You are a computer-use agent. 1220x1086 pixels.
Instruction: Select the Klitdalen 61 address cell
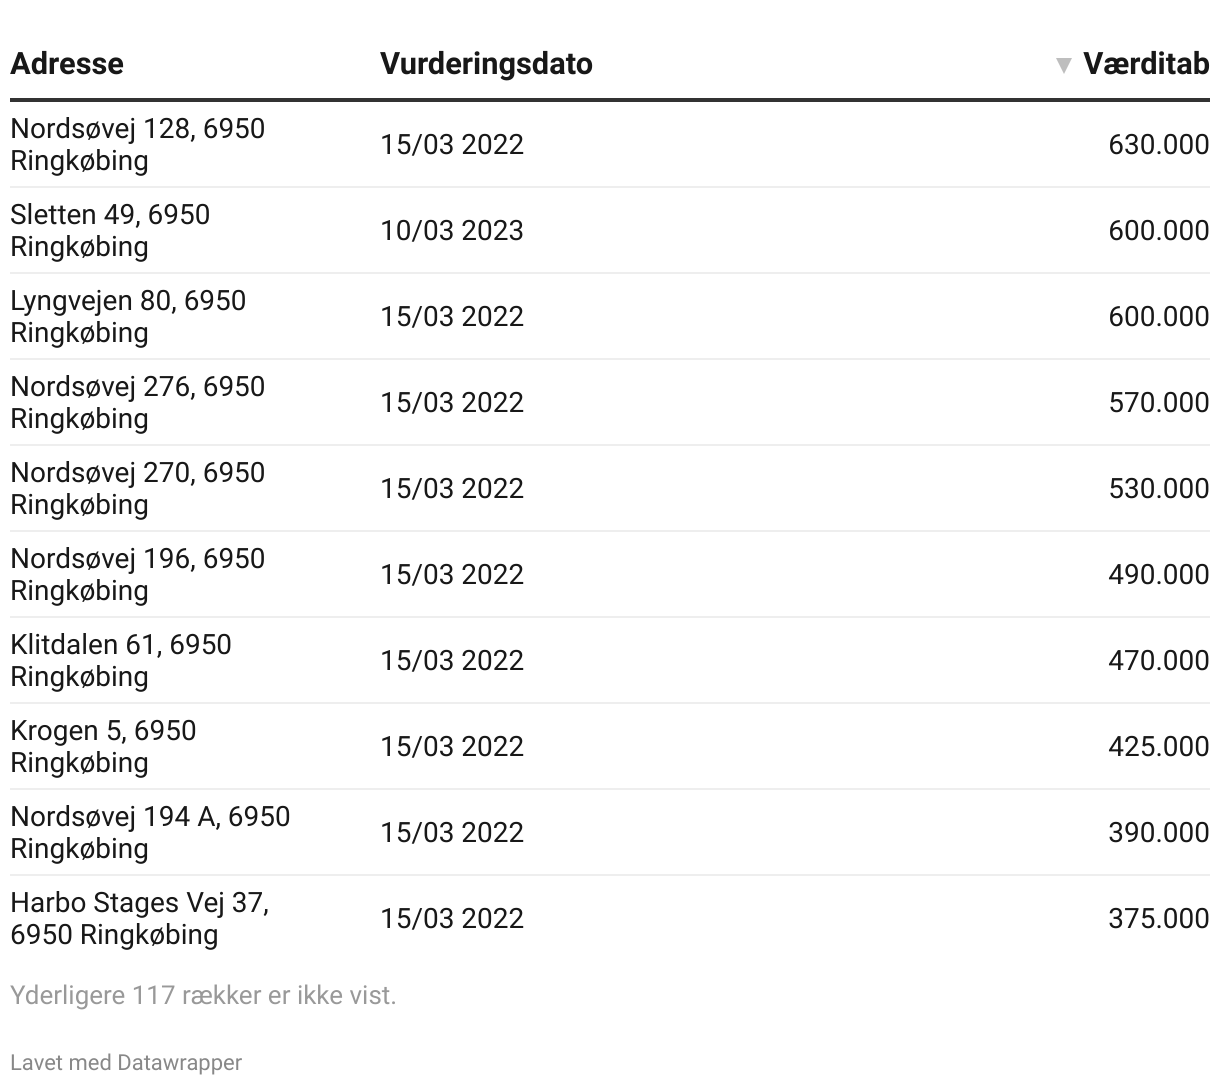120,660
